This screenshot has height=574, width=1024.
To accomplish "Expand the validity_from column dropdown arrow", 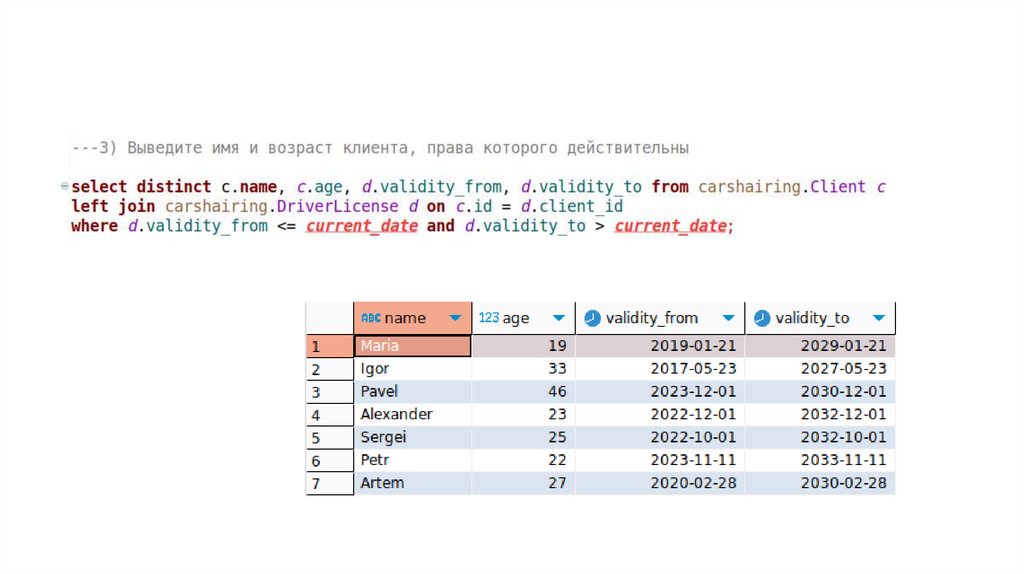I will [x=728, y=318].
